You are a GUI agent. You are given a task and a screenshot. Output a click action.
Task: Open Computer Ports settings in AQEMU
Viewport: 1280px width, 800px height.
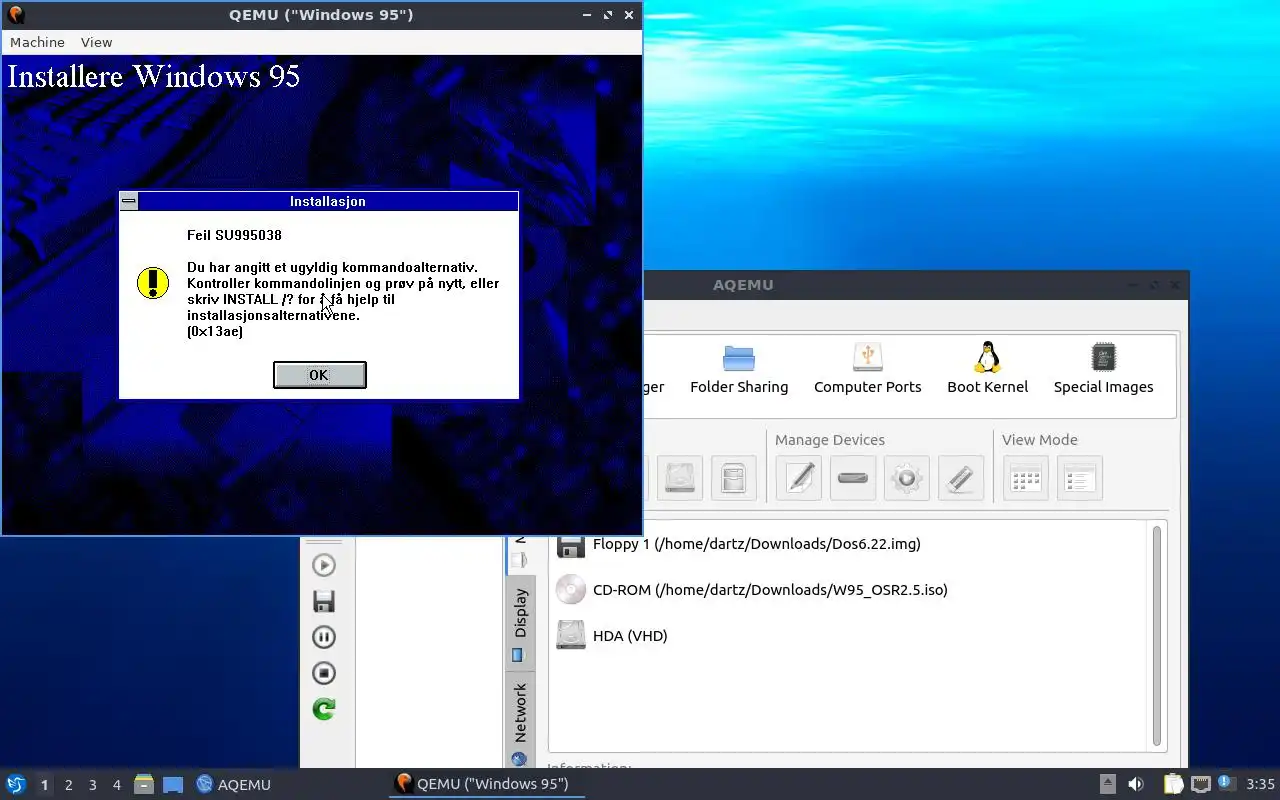[867, 368]
